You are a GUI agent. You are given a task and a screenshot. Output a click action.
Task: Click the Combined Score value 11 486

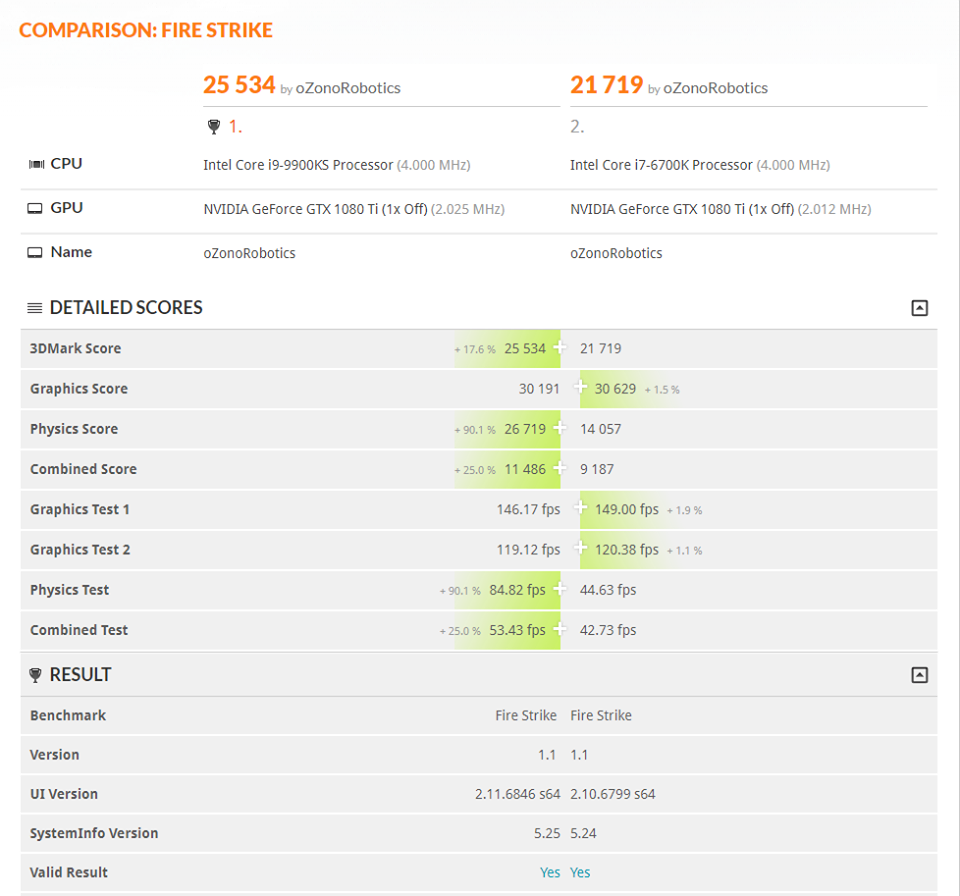coord(525,469)
